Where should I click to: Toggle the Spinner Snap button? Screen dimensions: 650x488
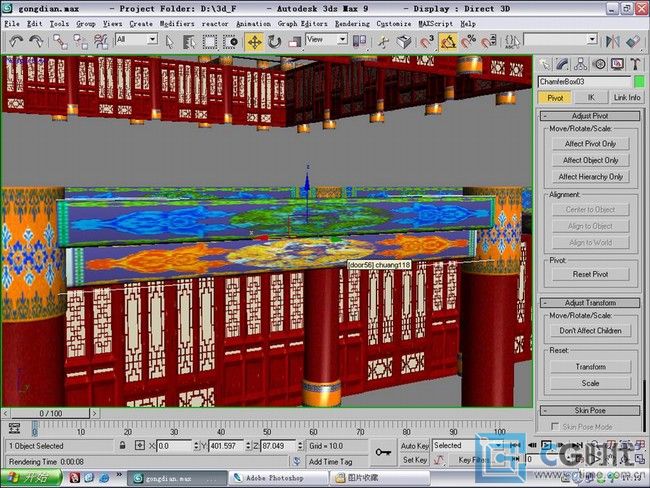tap(489, 42)
